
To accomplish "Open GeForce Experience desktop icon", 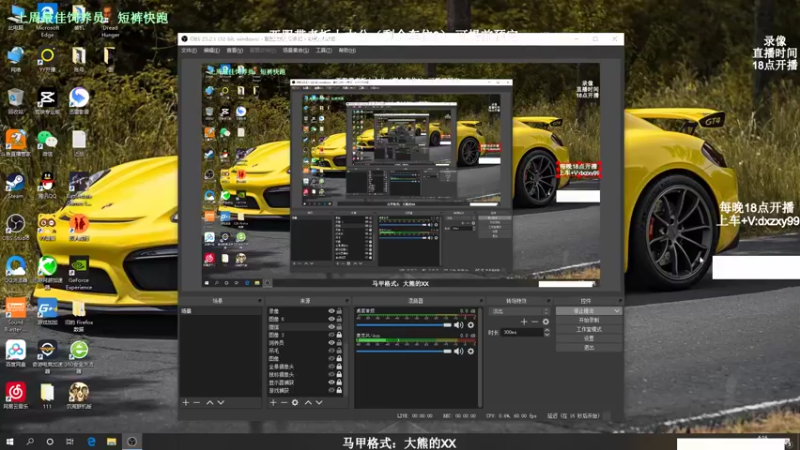I will click(79, 273).
